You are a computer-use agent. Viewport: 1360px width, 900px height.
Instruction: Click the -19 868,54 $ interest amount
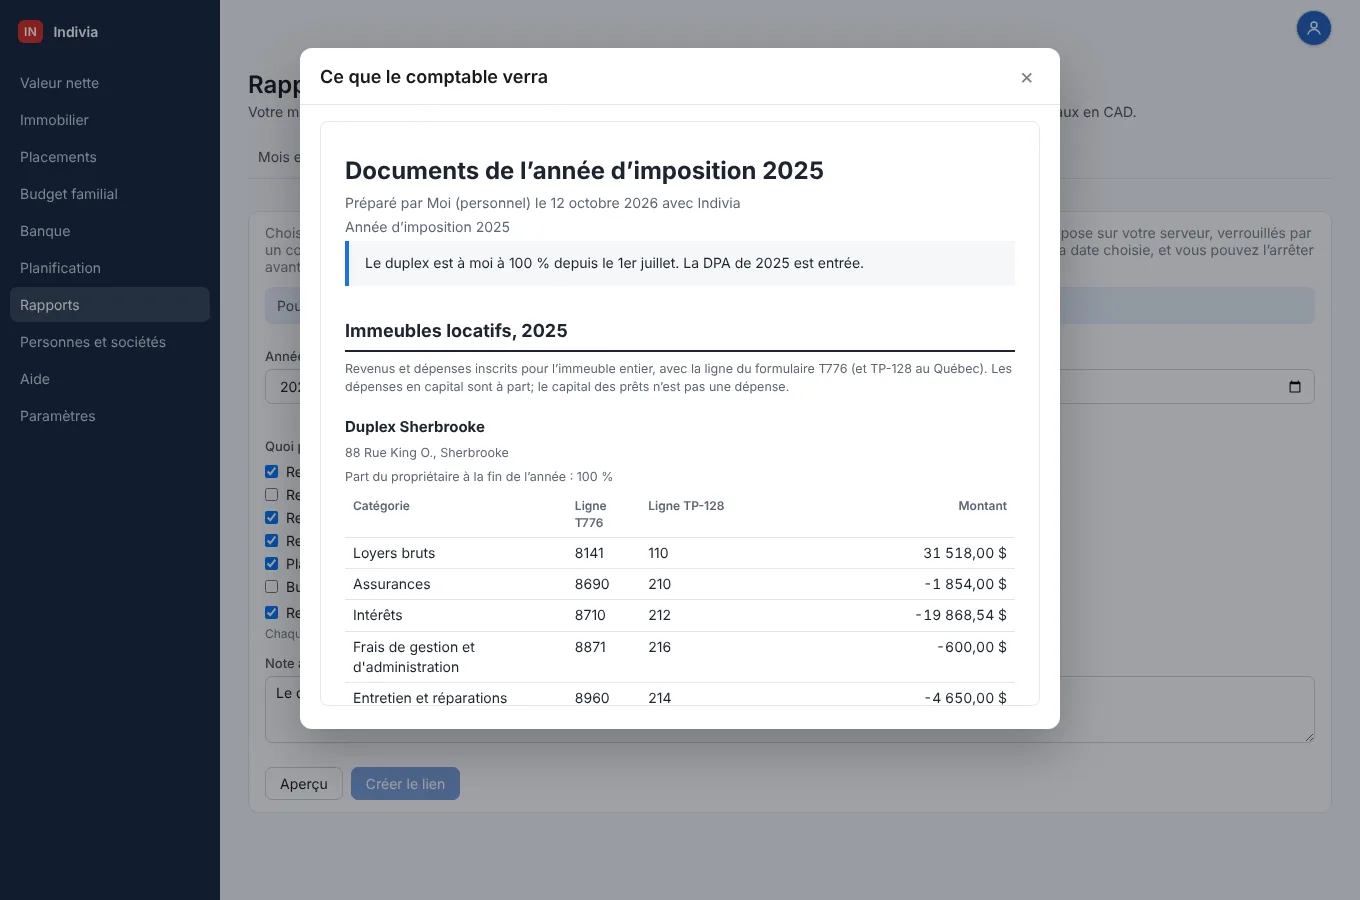pyautogui.click(x=961, y=615)
